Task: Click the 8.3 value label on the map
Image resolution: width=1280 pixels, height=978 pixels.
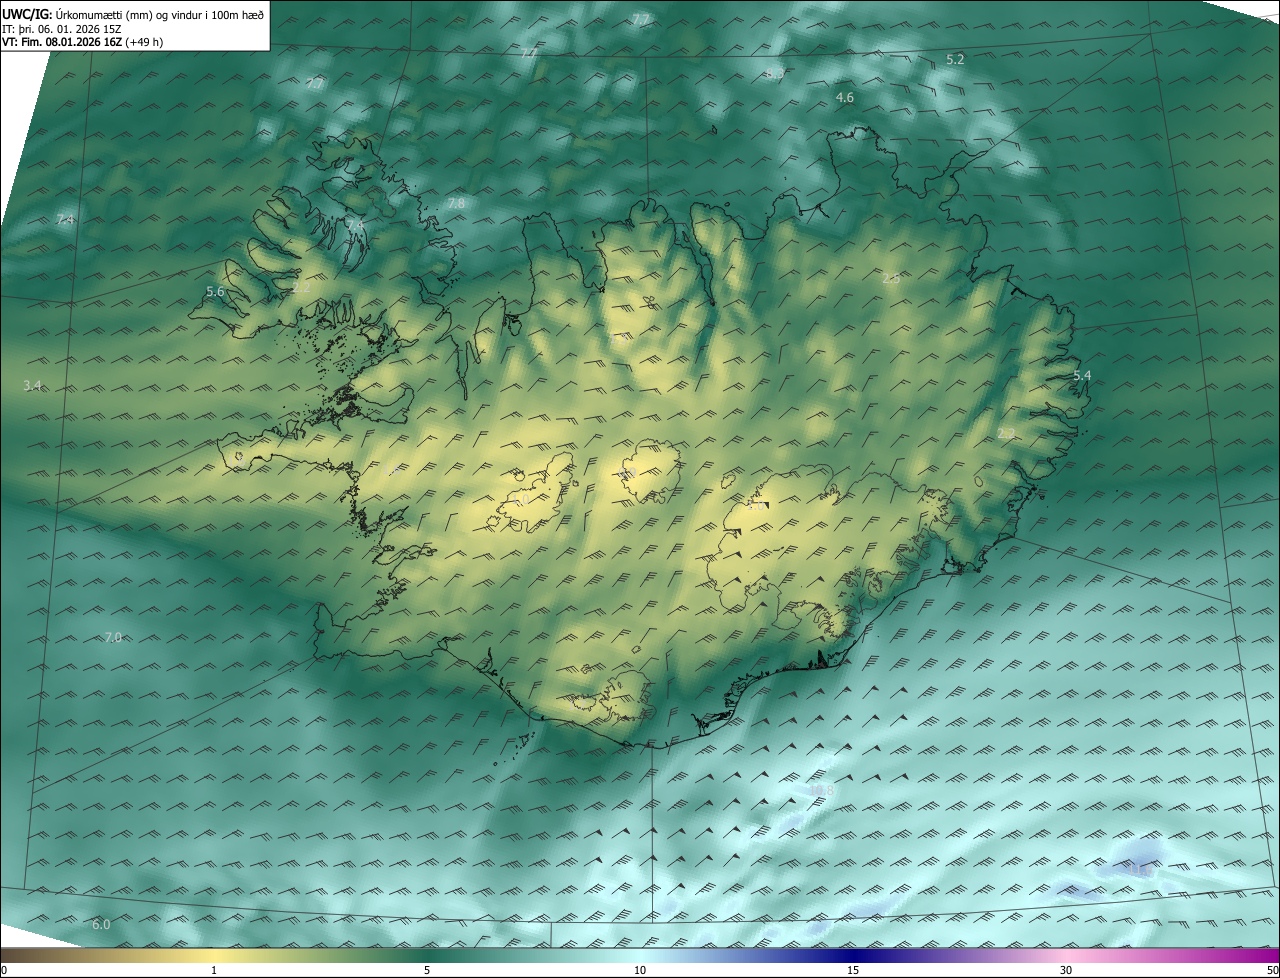Action: (775, 73)
